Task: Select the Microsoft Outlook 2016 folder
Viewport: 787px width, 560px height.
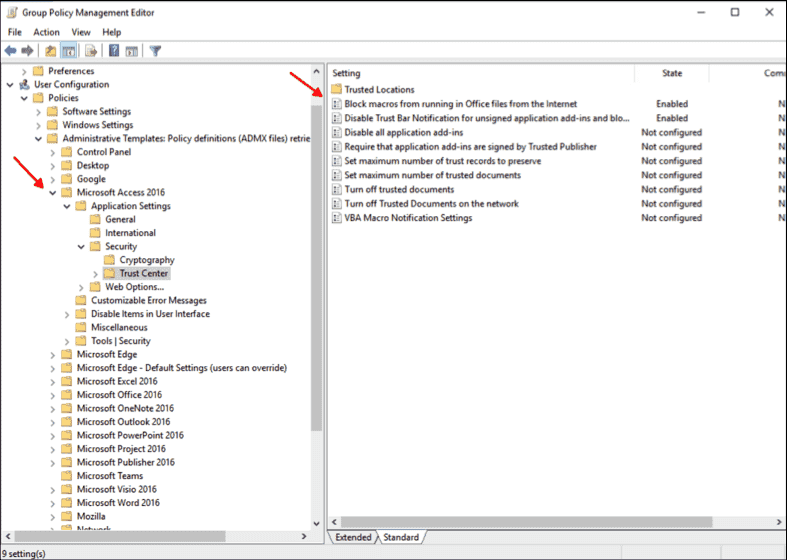Action: coord(123,422)
